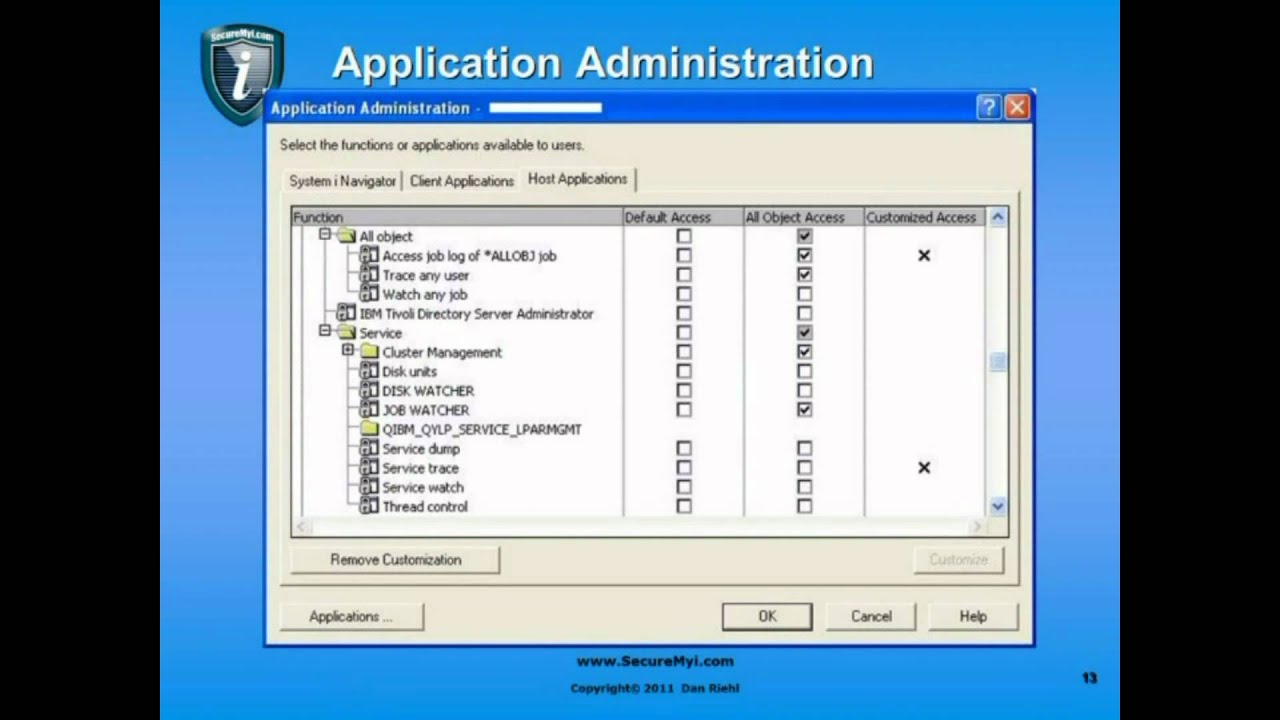The image size is (1280, 720).
Task: Click the Watch any job function icon
Action: (x=369, y=294)
